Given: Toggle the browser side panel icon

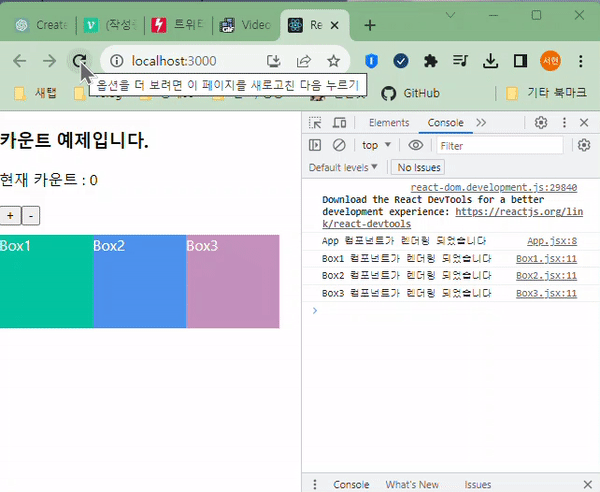Looking at the screenshot, I should click(520, 61).
